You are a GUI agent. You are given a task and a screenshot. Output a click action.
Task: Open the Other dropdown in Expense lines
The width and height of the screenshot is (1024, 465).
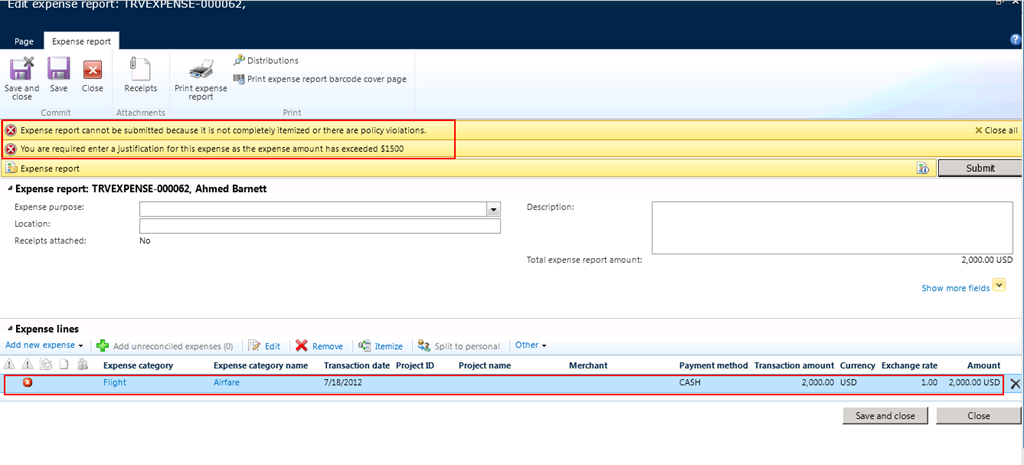coord(530,345)
